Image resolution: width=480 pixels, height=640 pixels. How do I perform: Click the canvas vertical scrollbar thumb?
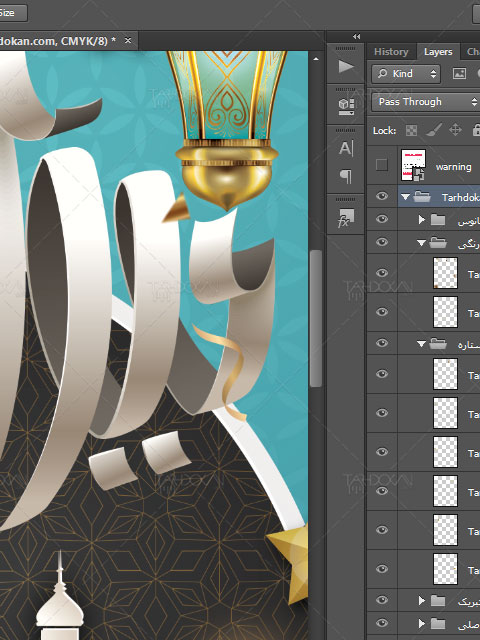coord(316,318)
